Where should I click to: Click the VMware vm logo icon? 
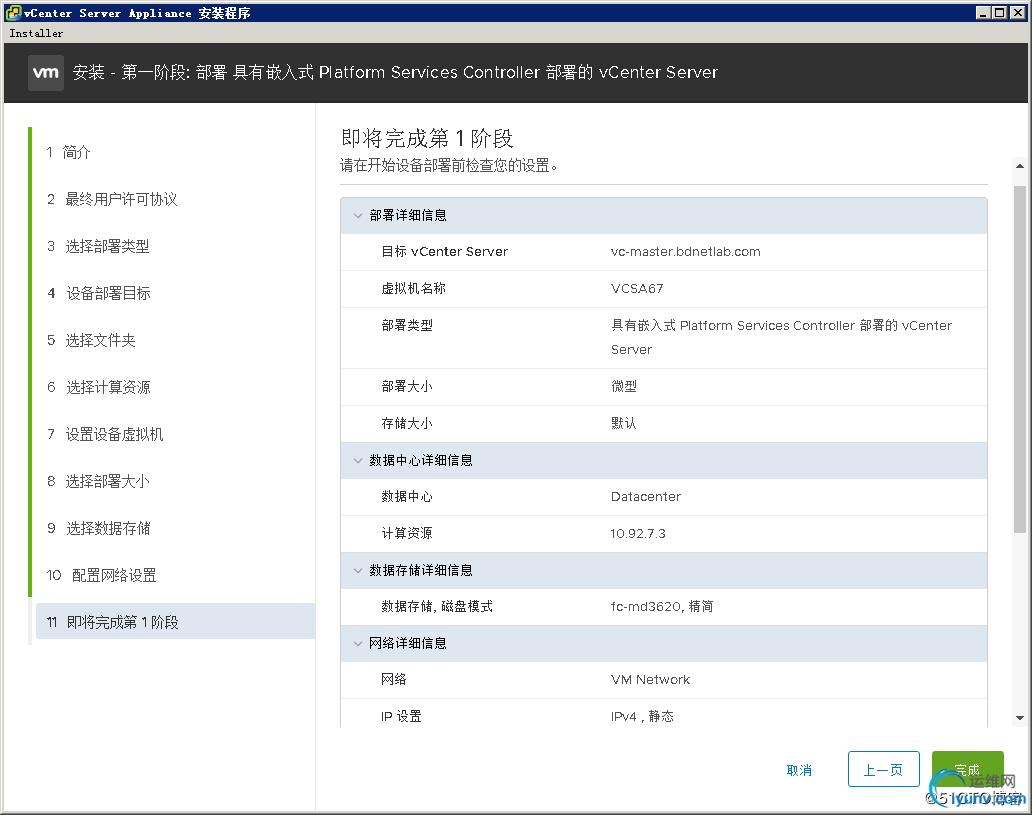pos(46,72)
